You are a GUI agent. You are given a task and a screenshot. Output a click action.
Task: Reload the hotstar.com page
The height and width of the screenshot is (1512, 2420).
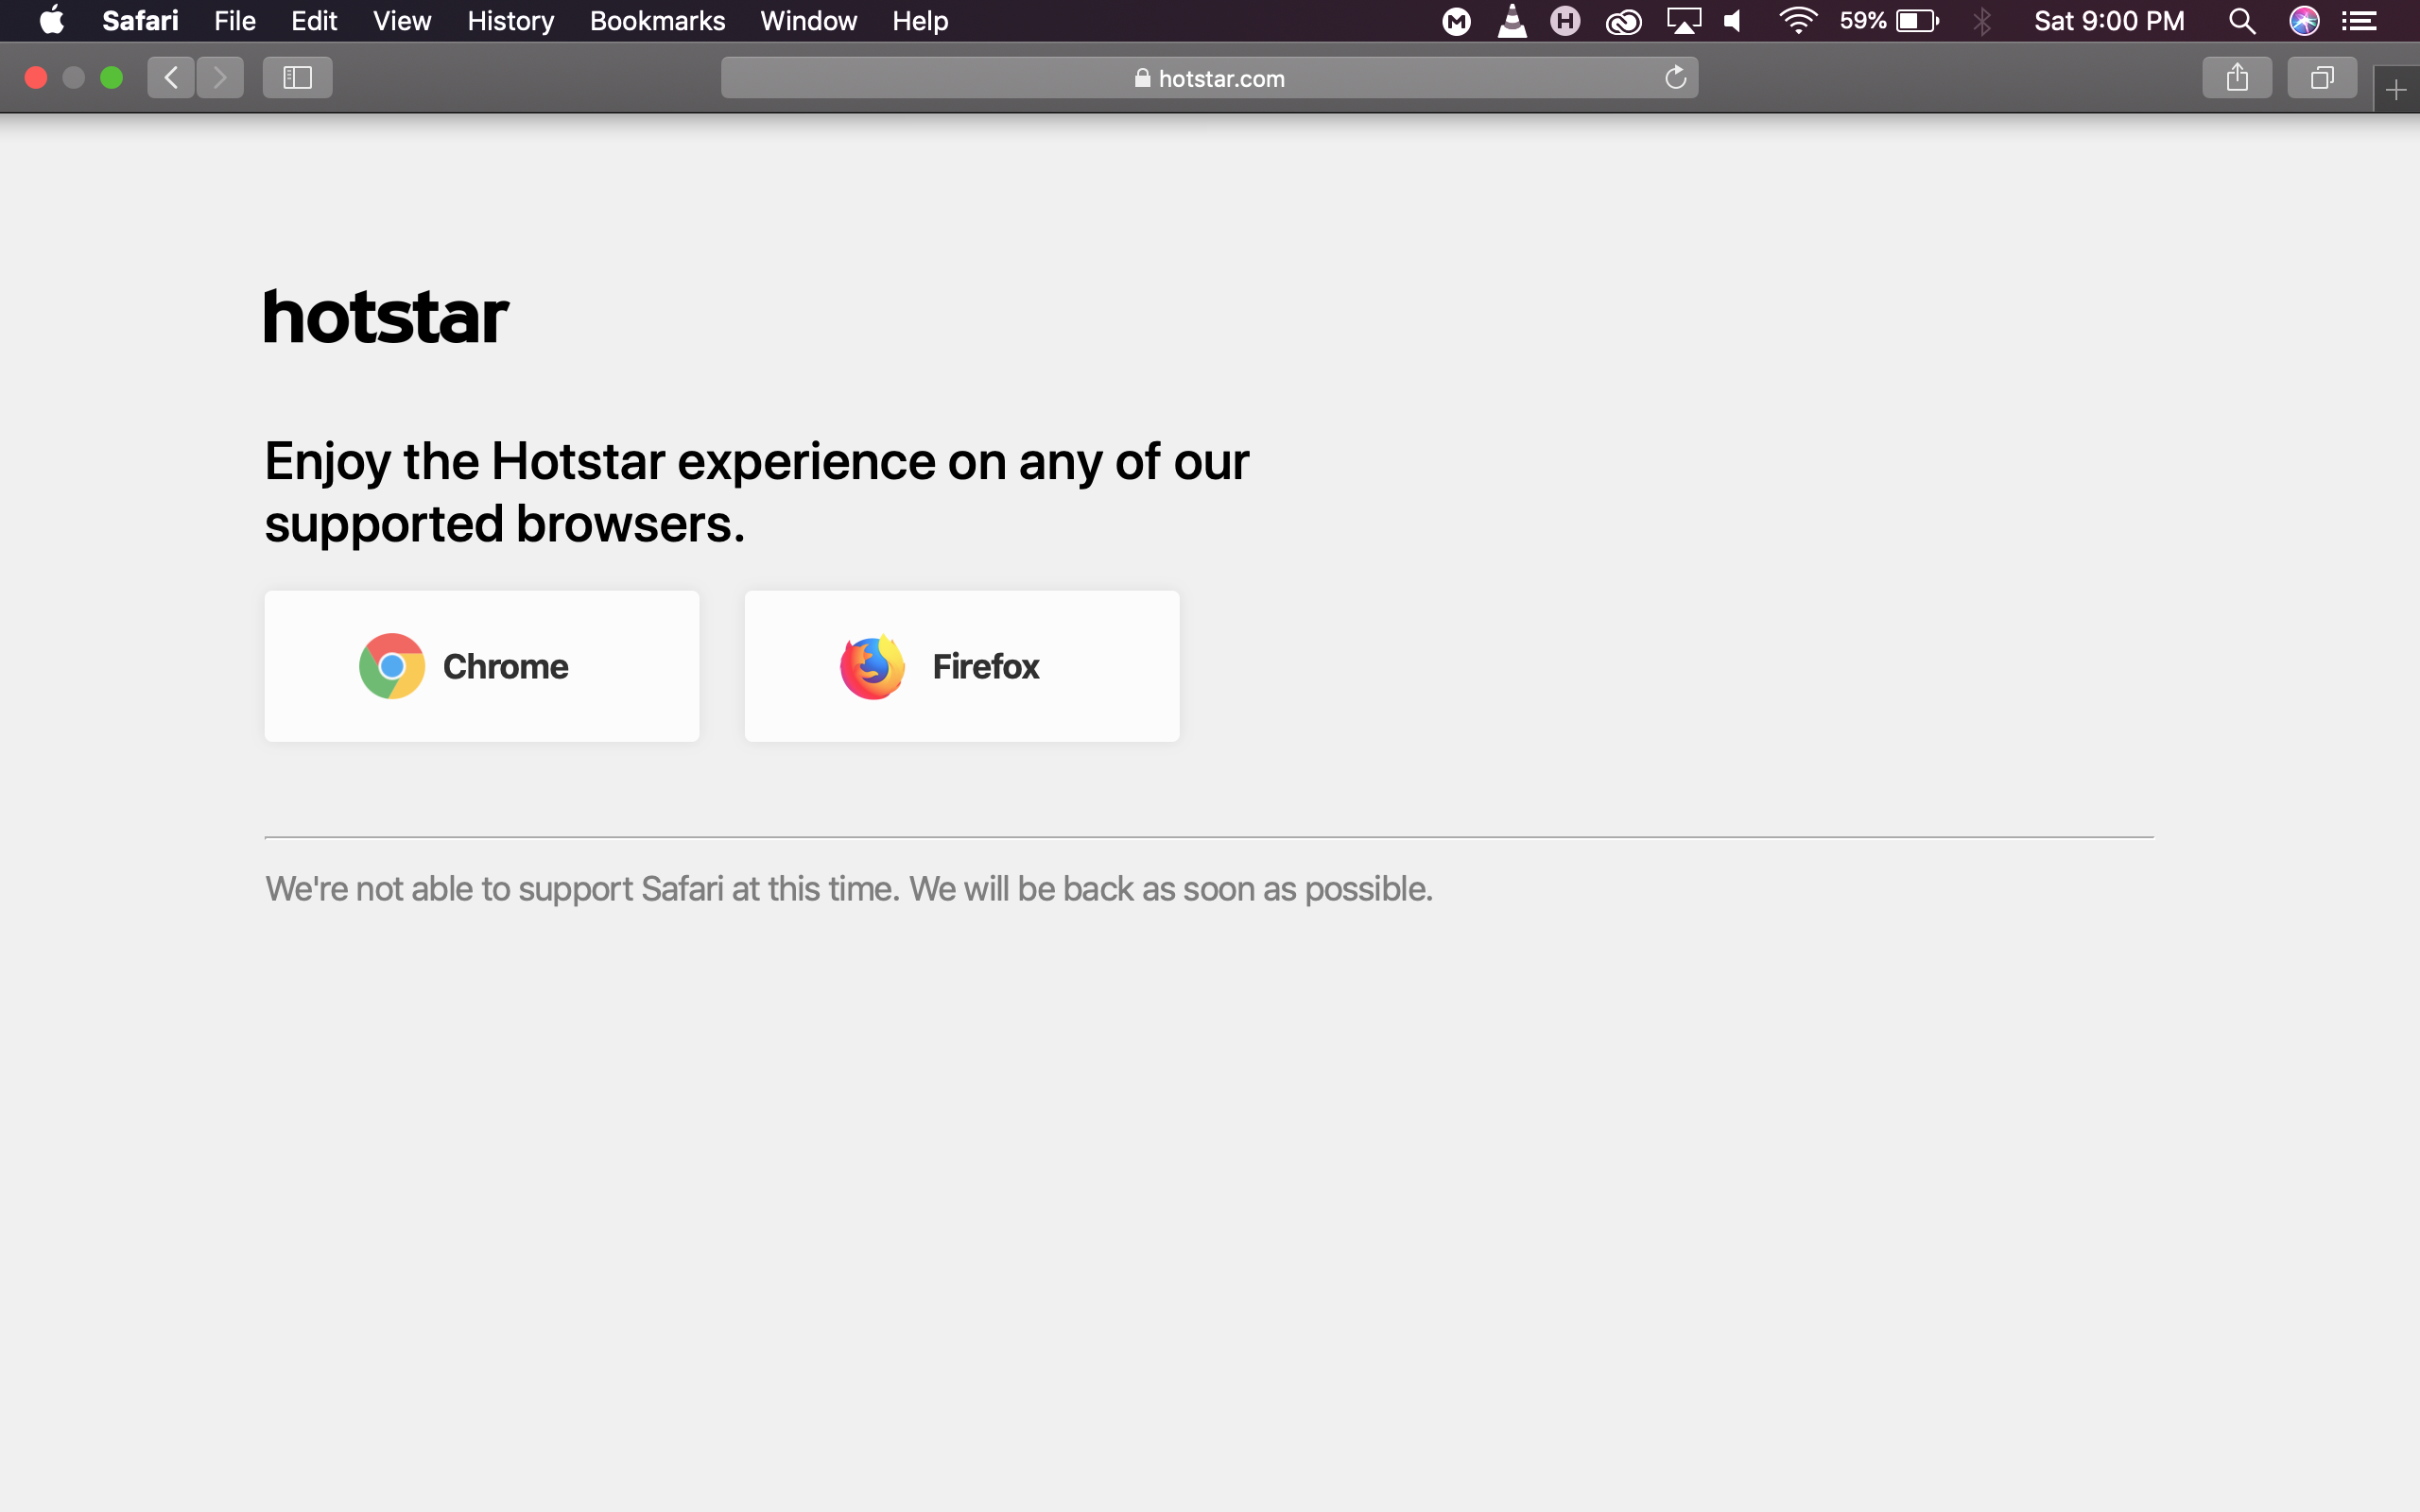point(1676,77)
